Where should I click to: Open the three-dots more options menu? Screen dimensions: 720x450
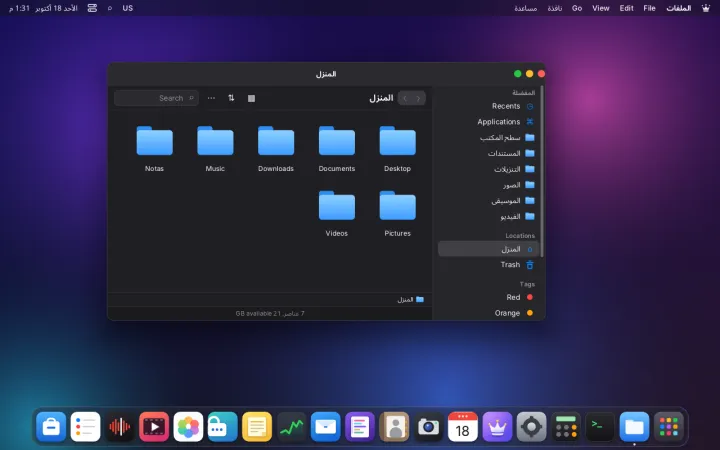pos(211,98)
